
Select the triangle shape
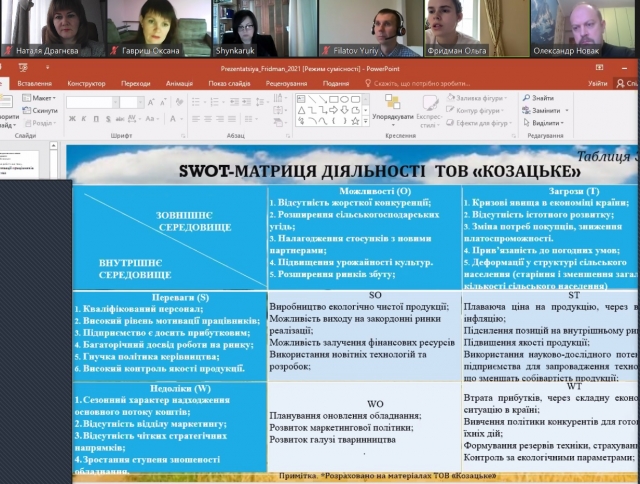click(x=301, y=110)
